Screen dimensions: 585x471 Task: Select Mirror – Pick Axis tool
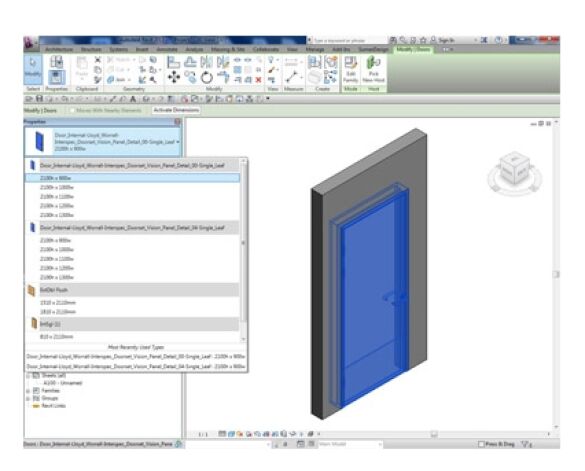tap(206, 62)
